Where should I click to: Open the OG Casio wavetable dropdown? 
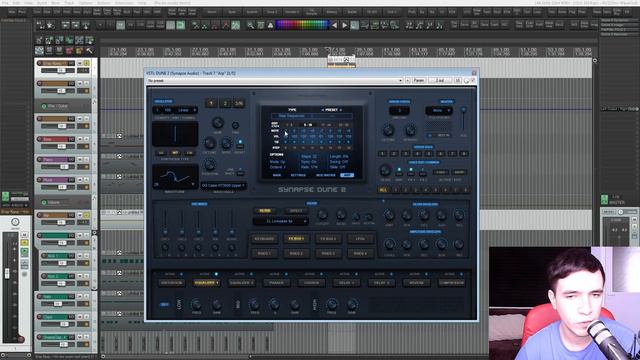223,185
